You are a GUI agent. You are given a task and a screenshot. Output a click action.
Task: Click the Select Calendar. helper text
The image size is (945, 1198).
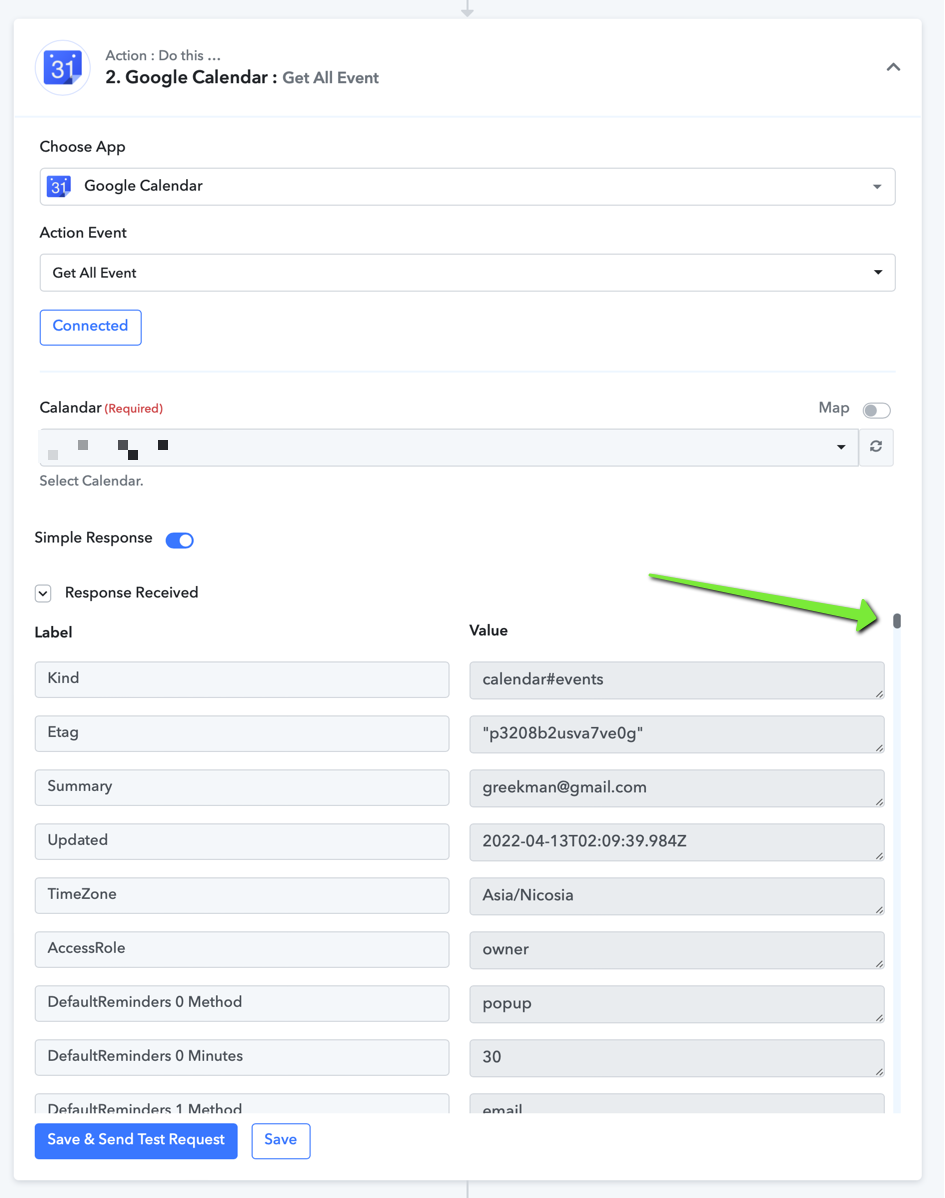pyautogui.click(x=91, y=481)
